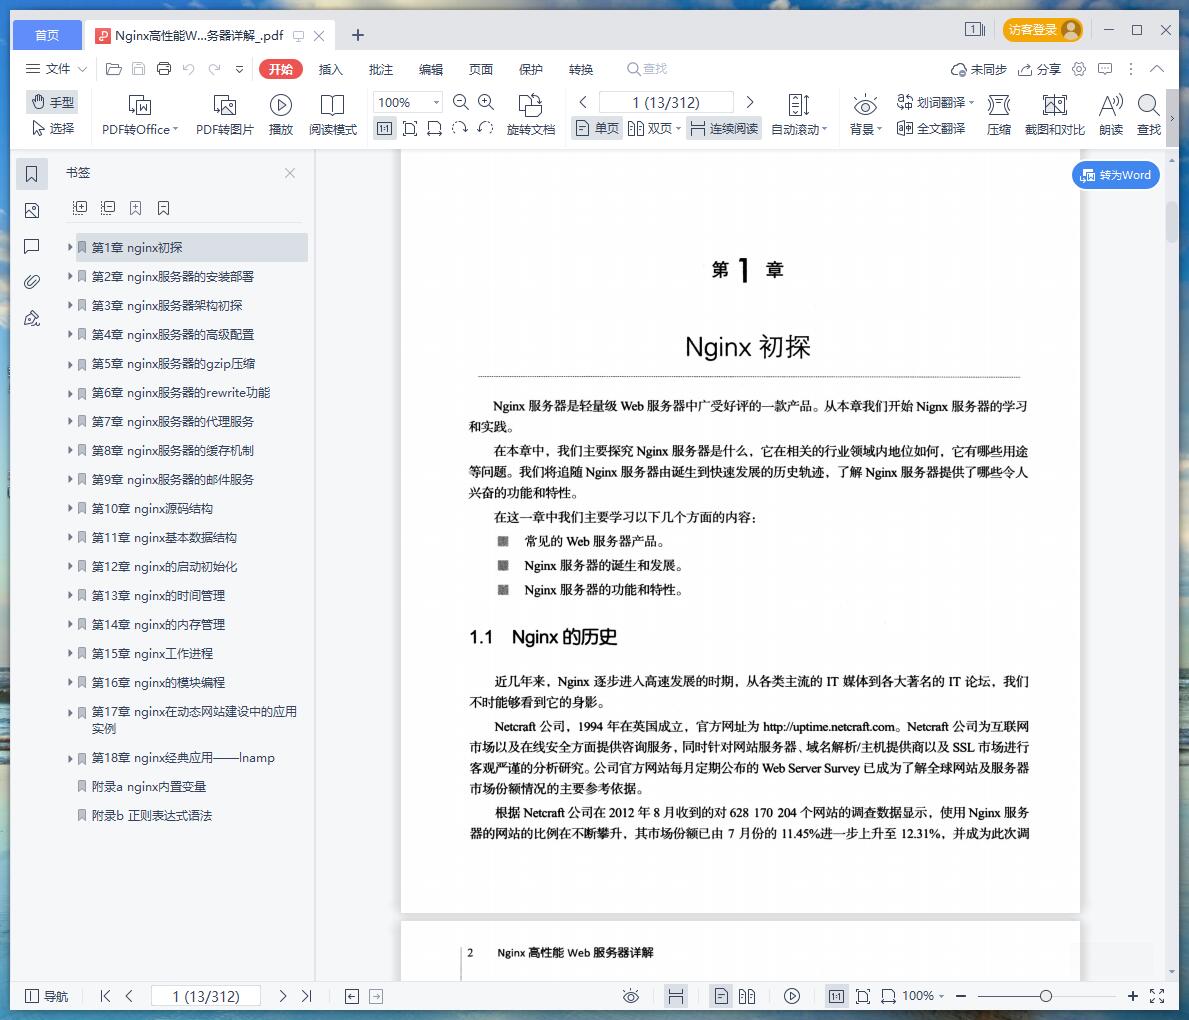The width and height of the screenshot is (1189, 1020).
Task: Open the 压缩 compress tool
Action: click(x=999, y=115)
